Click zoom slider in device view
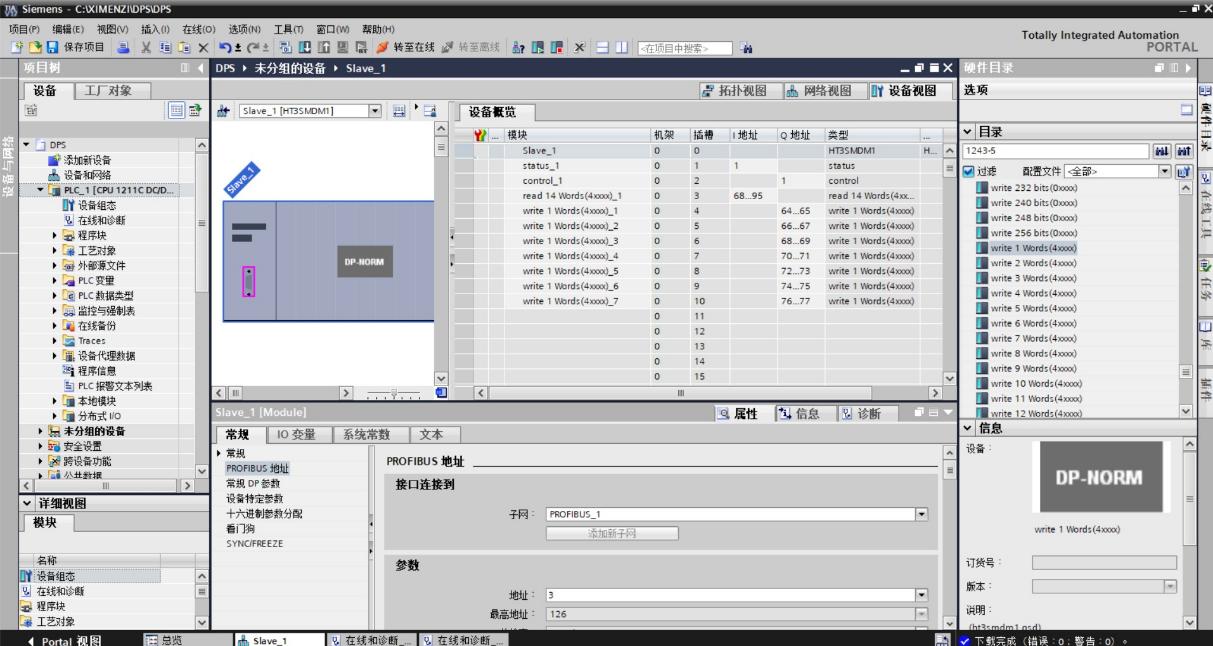This screenshot has height=646, width=1213. point(395,392)
